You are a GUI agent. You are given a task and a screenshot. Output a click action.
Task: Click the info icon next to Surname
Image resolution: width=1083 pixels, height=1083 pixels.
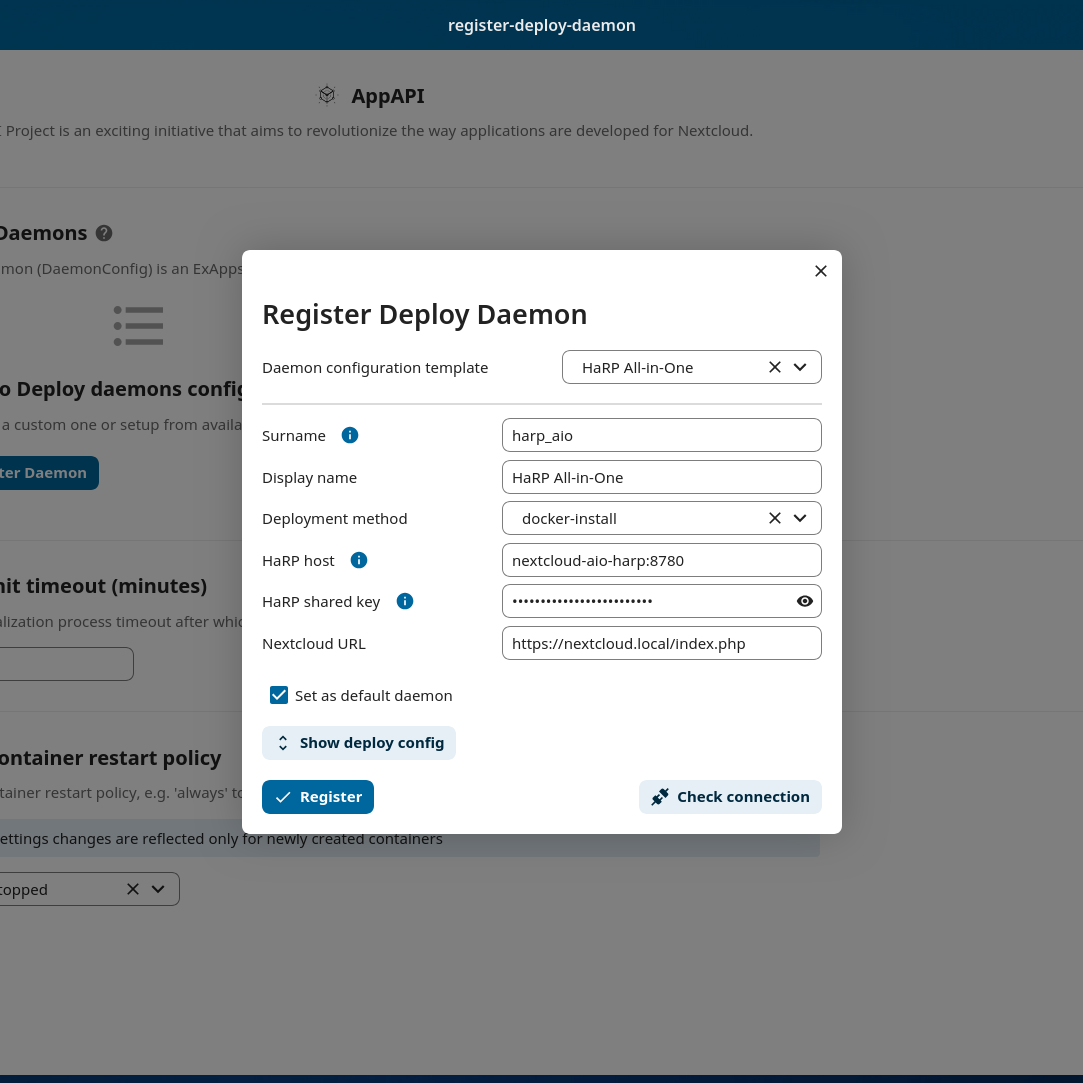(x=350, y=435)
